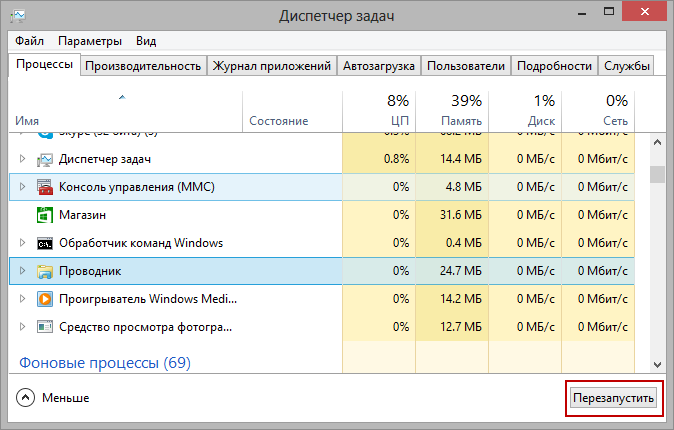Expand the Консоль управления (MMC) row
Viewport: 674px width, 430px height.
click(22, 187)
